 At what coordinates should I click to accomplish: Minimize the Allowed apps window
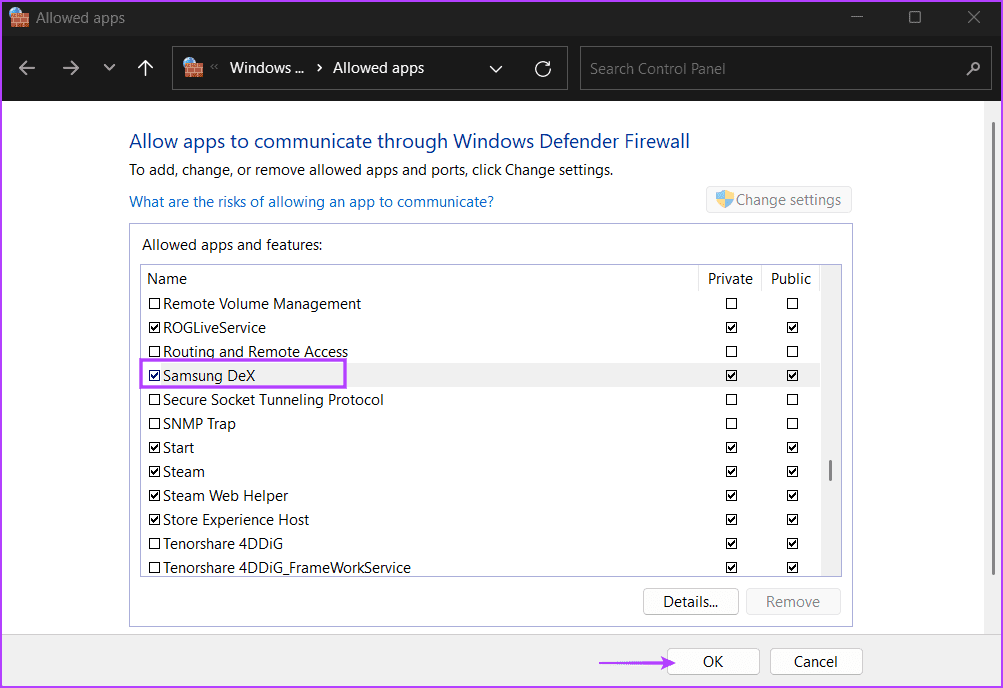[x=857, y=17]
